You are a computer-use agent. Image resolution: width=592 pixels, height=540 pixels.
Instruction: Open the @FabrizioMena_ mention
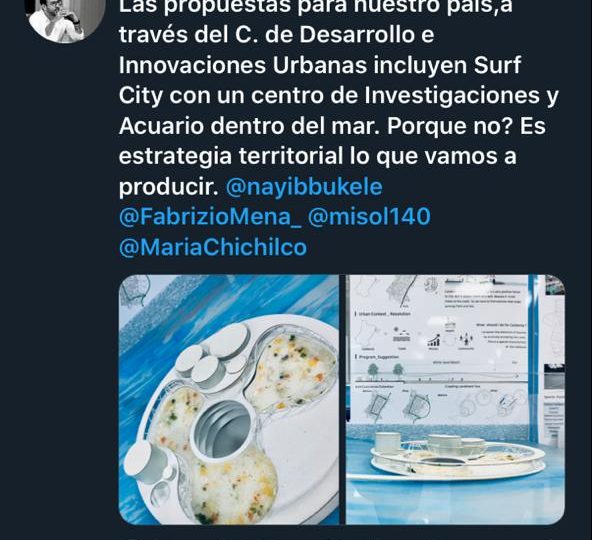(x=210, y=217)
